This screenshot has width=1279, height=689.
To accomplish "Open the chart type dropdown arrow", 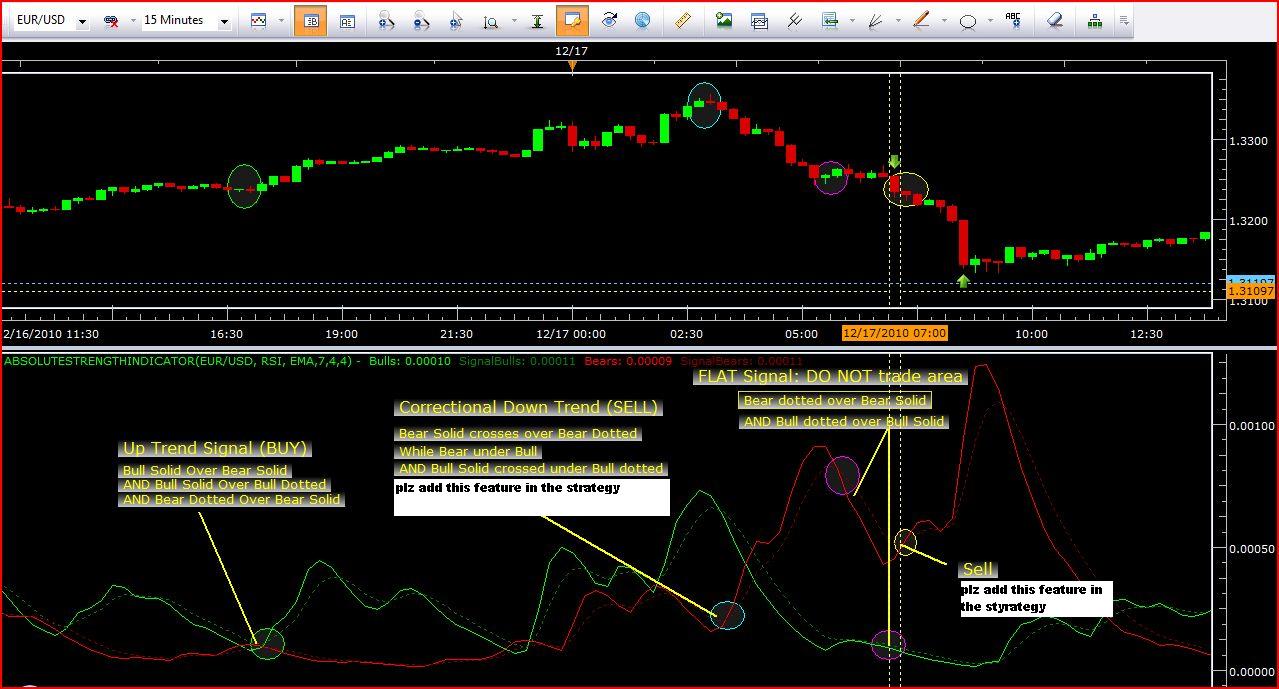I will pyautogui.click(x=281, y=21).
